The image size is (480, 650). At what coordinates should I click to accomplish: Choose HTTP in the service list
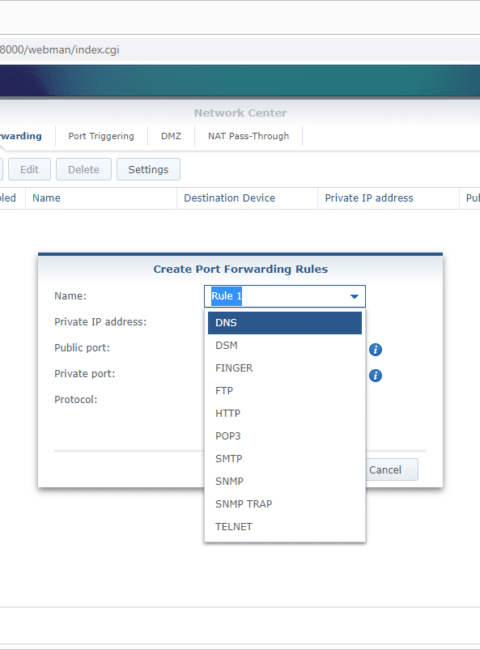[285, 413]
